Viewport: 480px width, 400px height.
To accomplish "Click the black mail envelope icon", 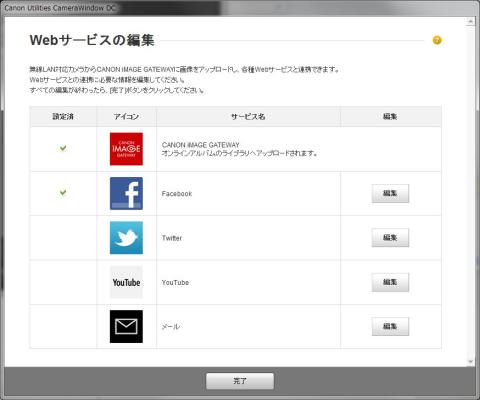I will 126,326.
